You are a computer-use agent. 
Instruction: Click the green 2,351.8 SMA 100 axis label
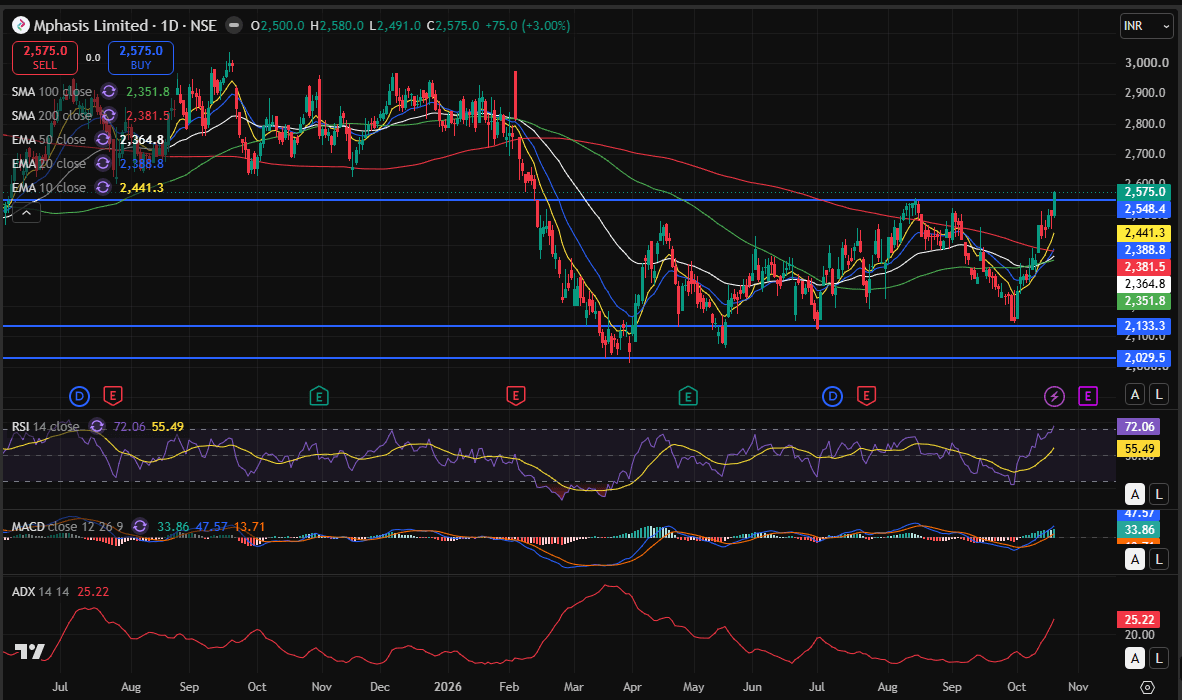coord(1145,301)
